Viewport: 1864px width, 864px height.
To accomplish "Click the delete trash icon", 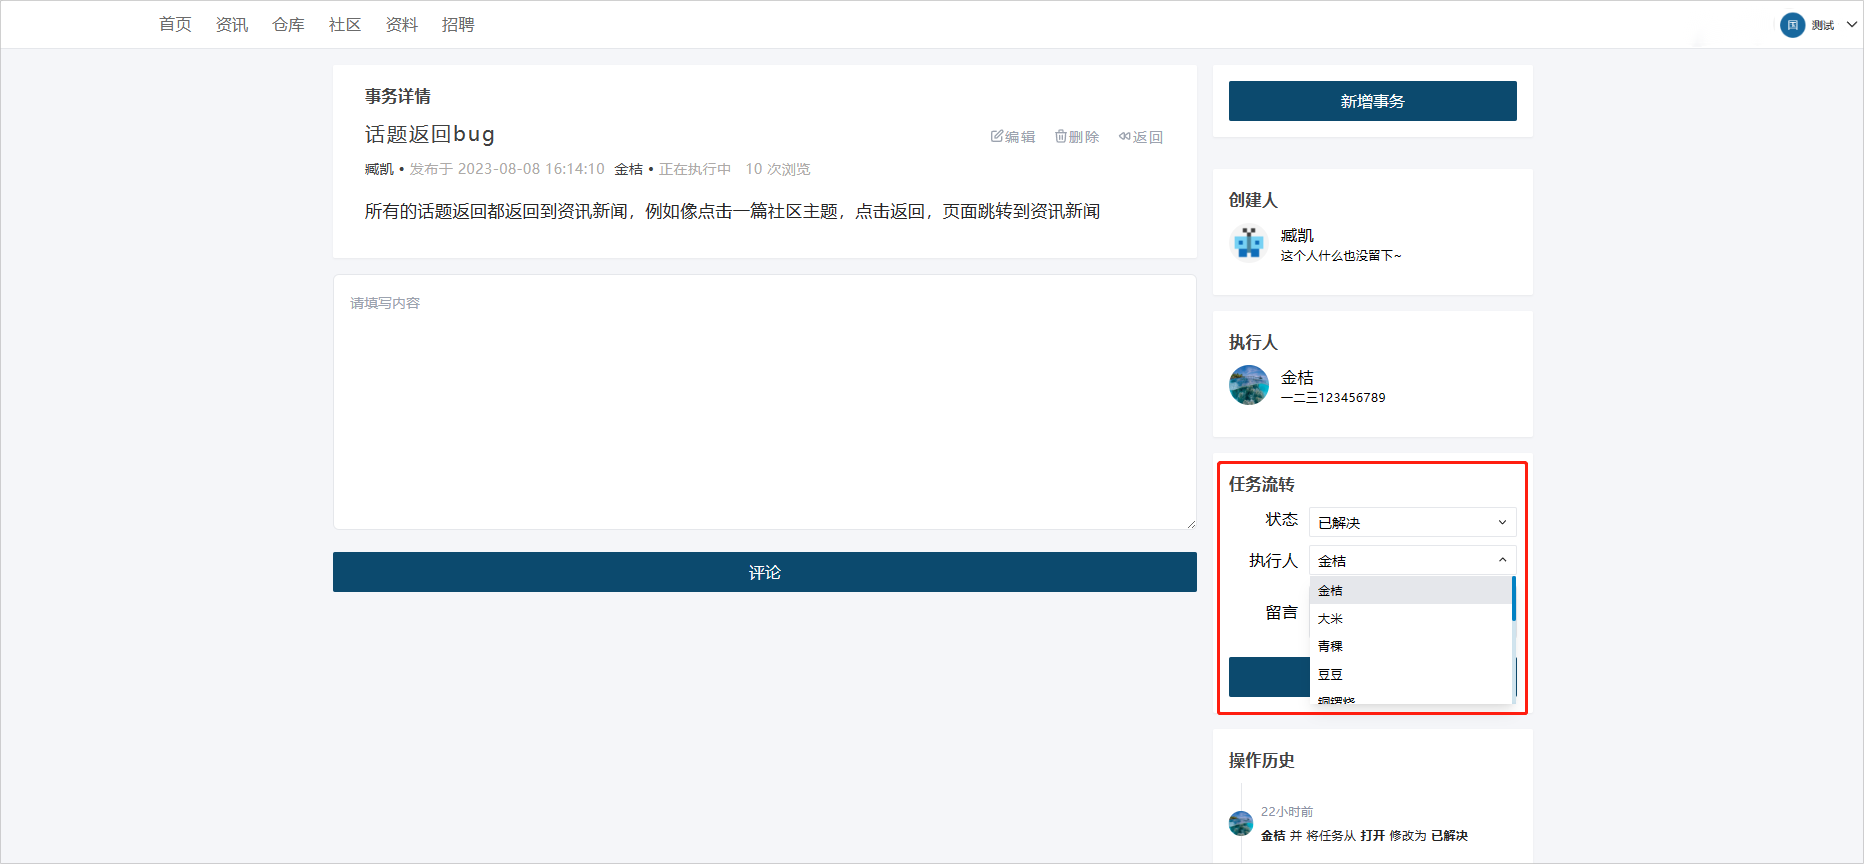I will click(x=1061, y=137).
